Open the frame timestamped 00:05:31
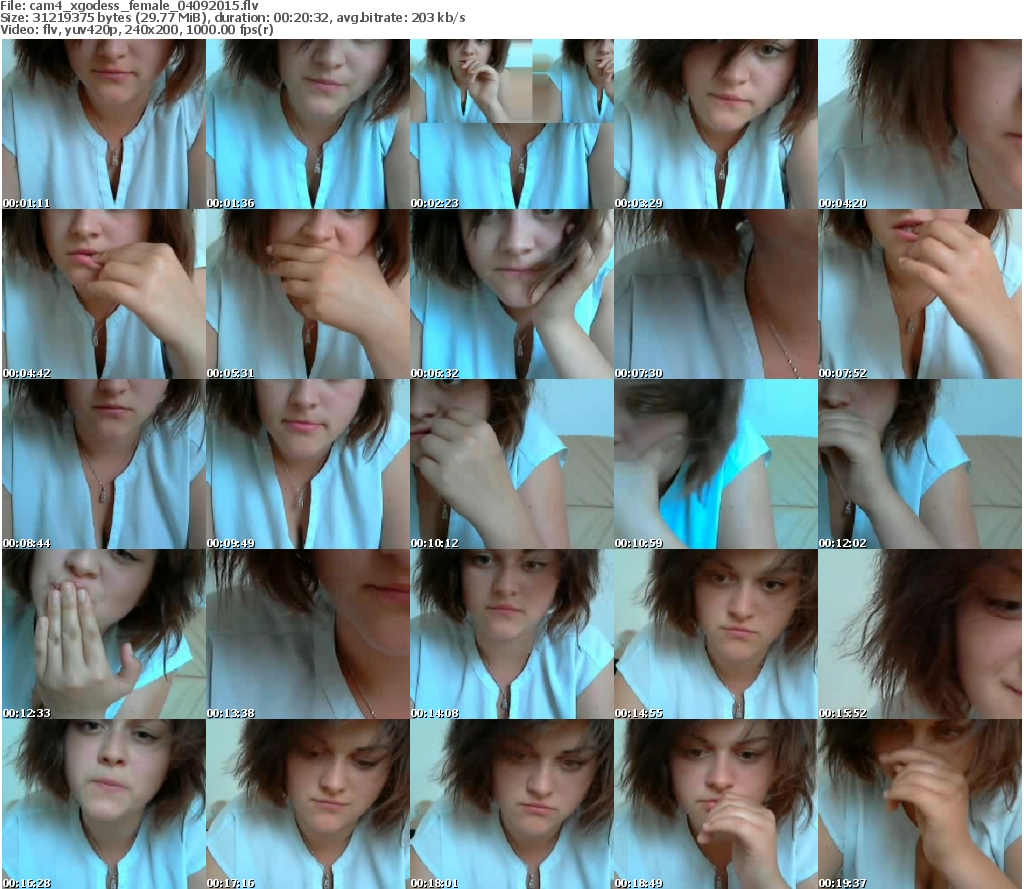The width and height of the screenshot is (1024, 889). 308,294
